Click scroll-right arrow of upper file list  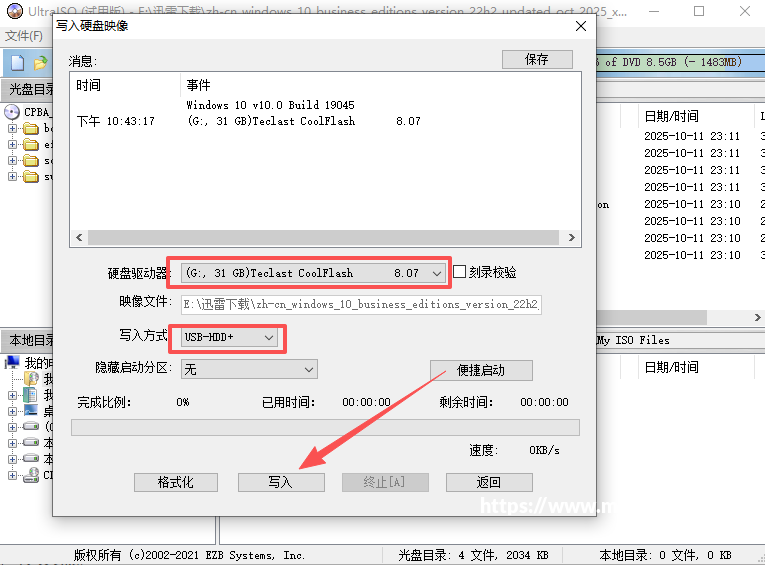point(757,317)
